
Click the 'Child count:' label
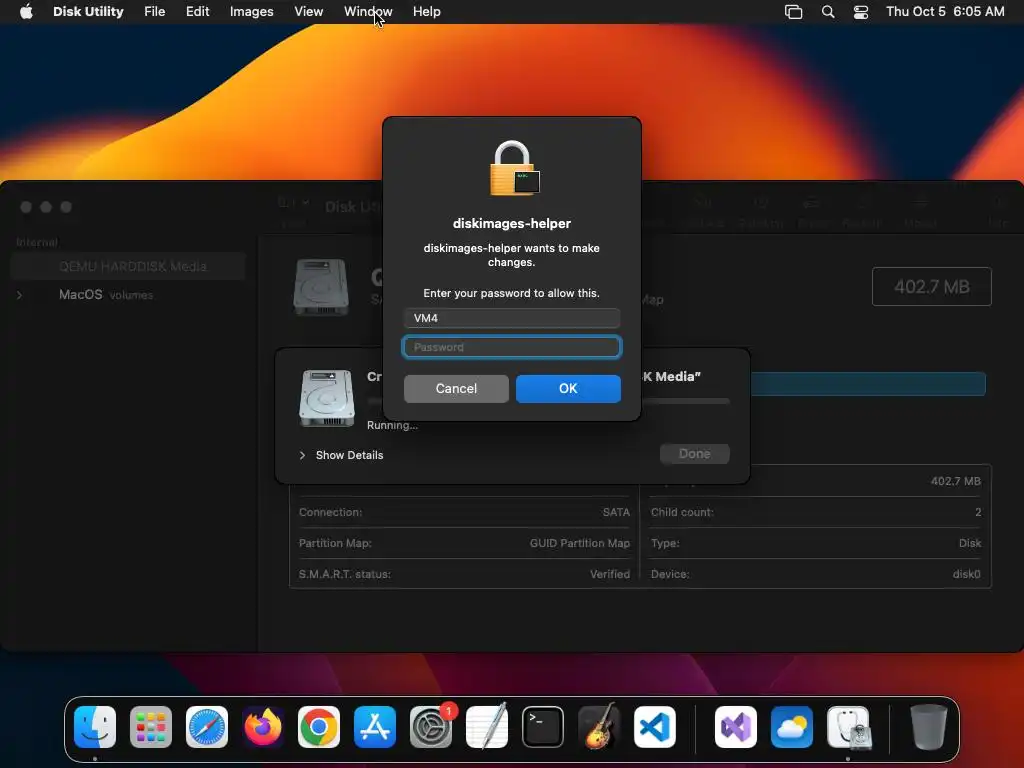tap(682, 513)
